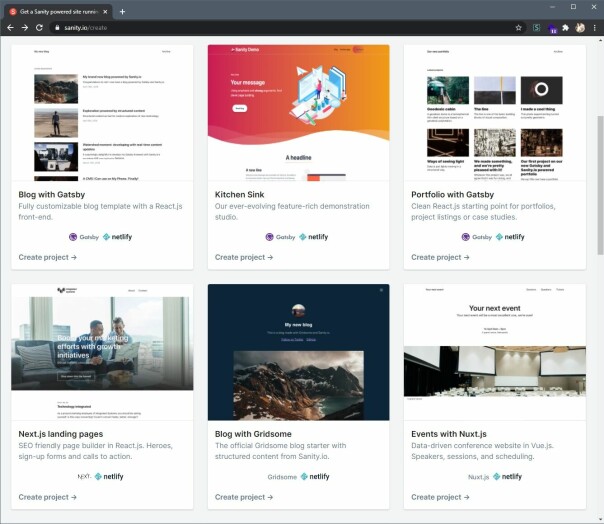
Task: Minimize the Chrome window
Action: [553, 7]
